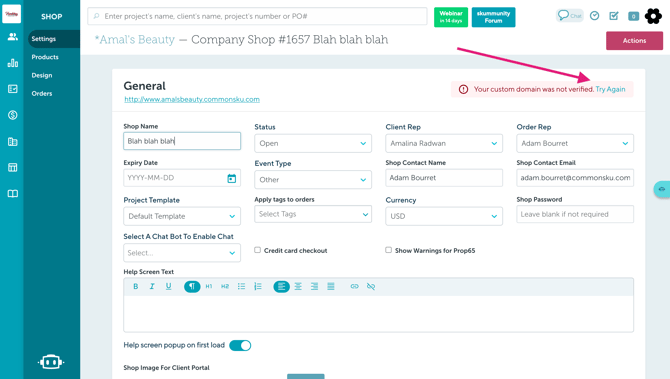Click the side floating tab icon at right edge

tap(662, 189)
